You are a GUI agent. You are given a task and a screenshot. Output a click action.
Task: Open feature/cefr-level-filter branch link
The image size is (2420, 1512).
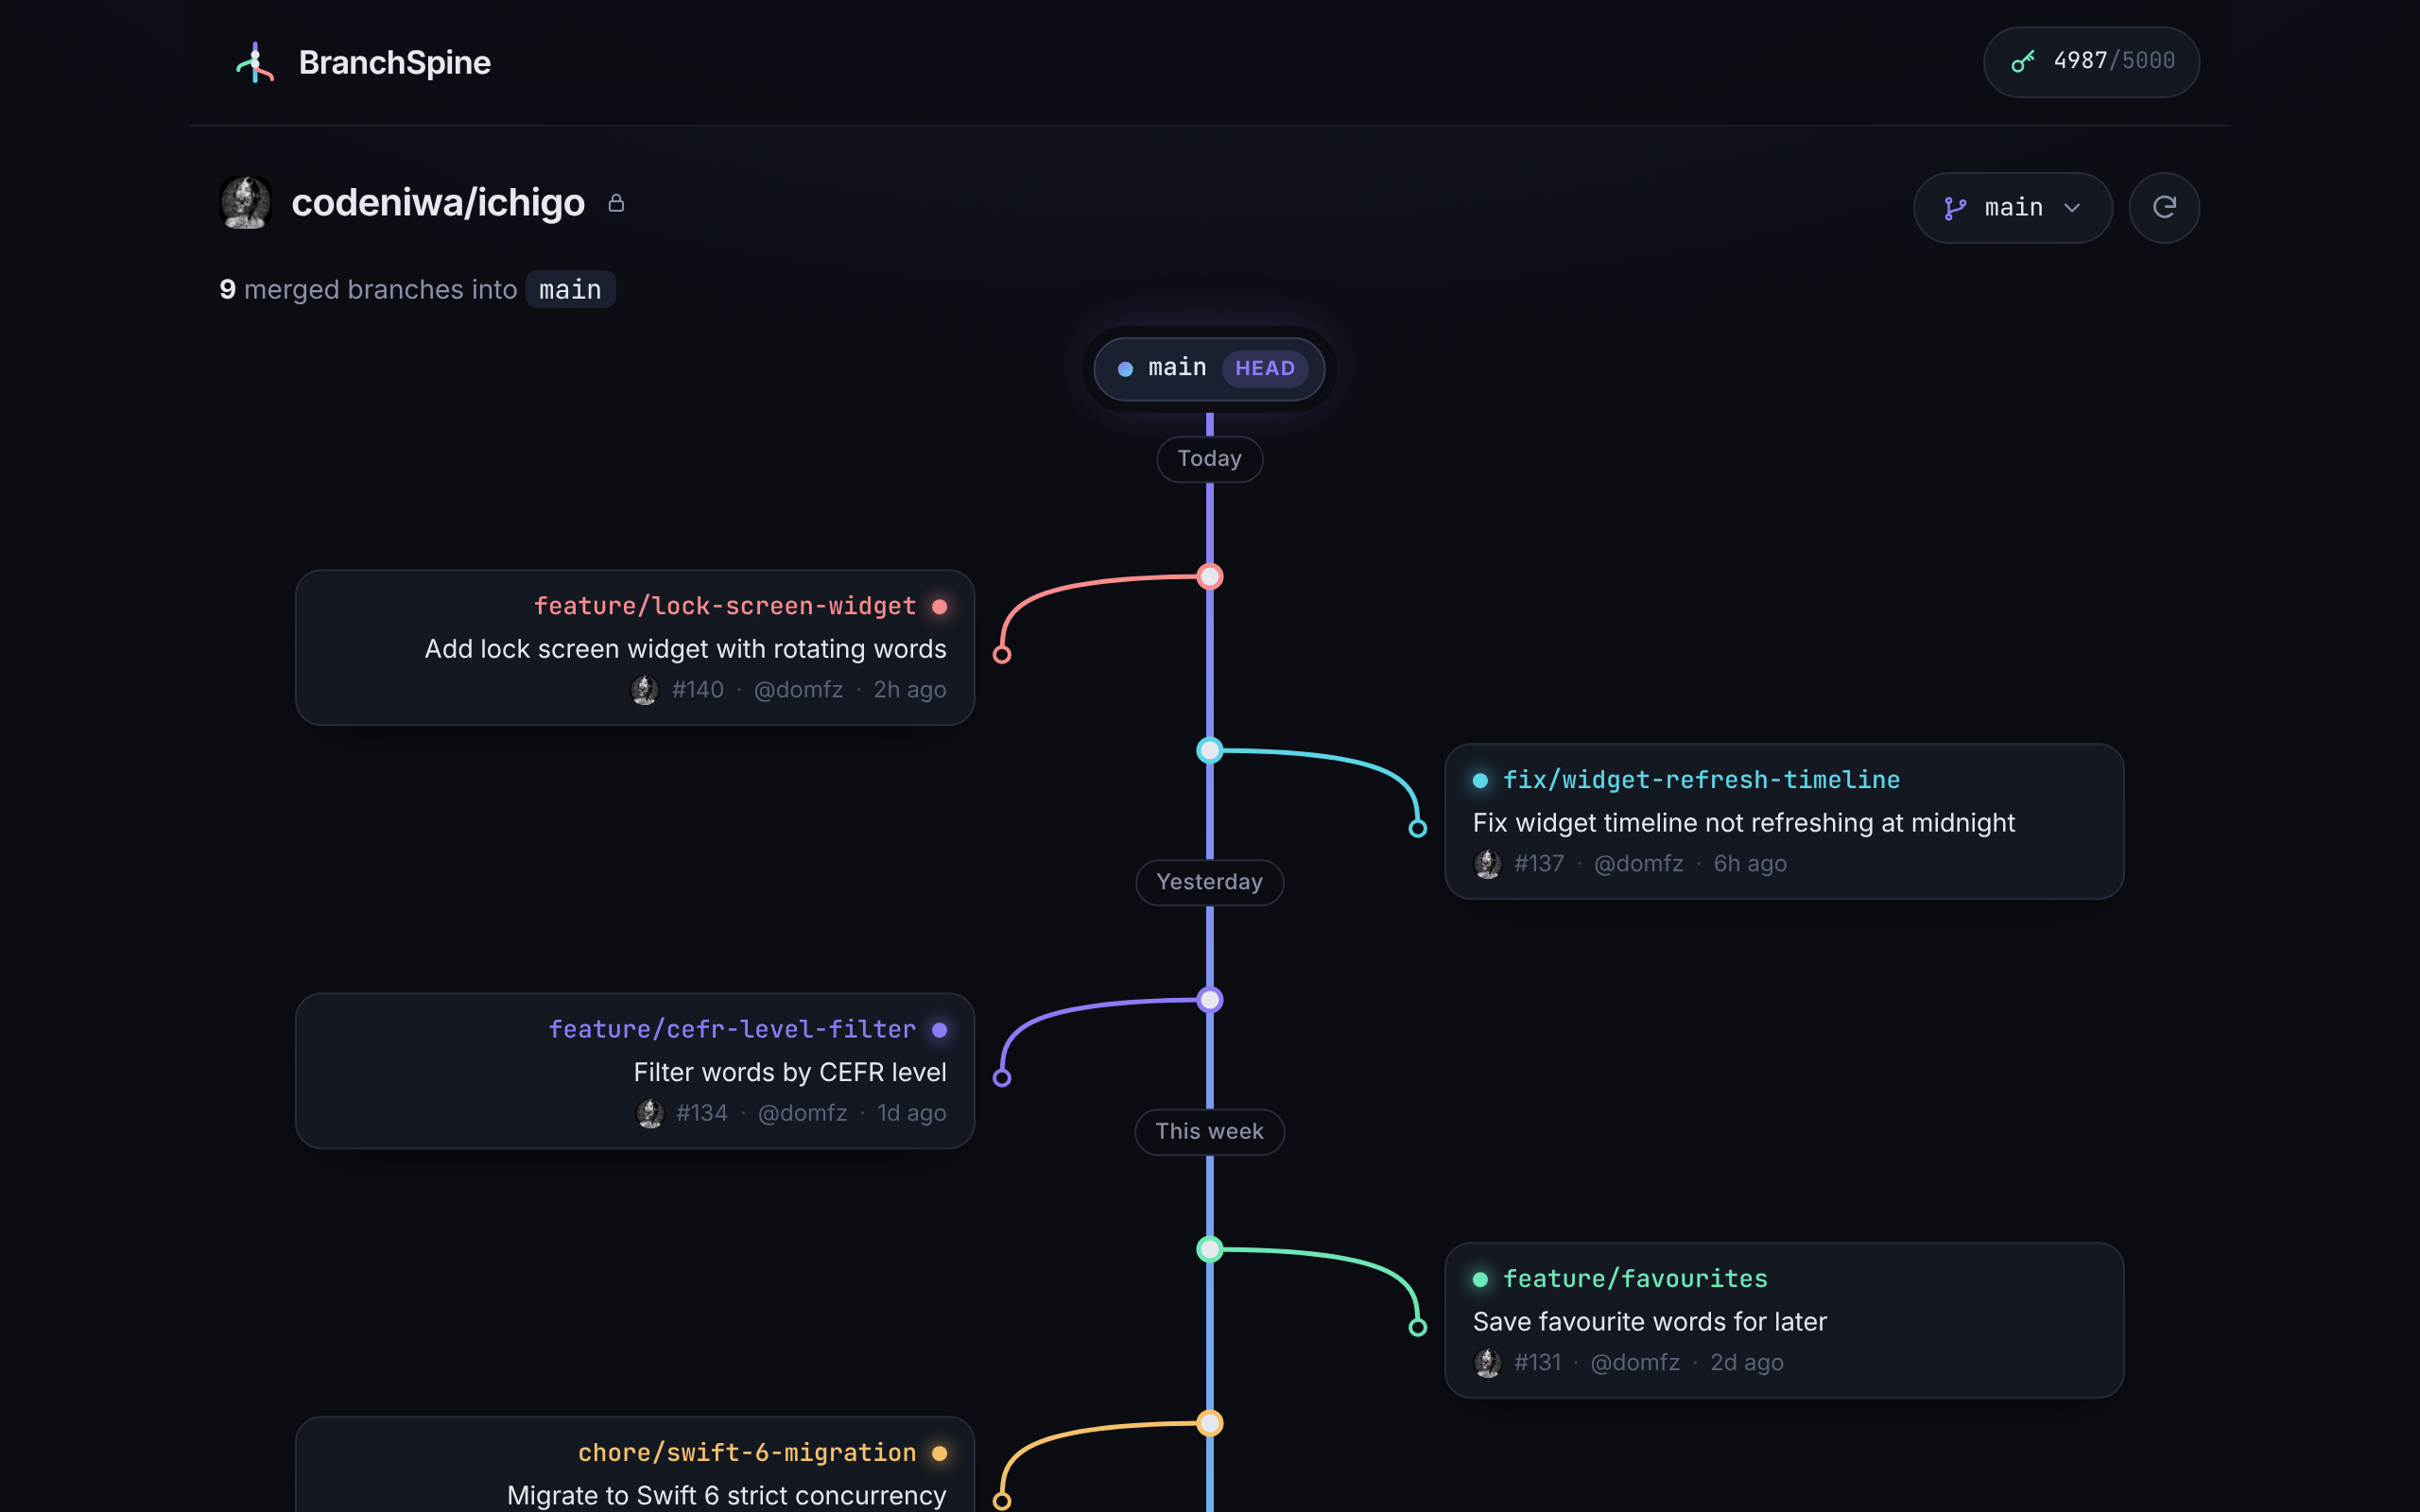coord(732,1029)
